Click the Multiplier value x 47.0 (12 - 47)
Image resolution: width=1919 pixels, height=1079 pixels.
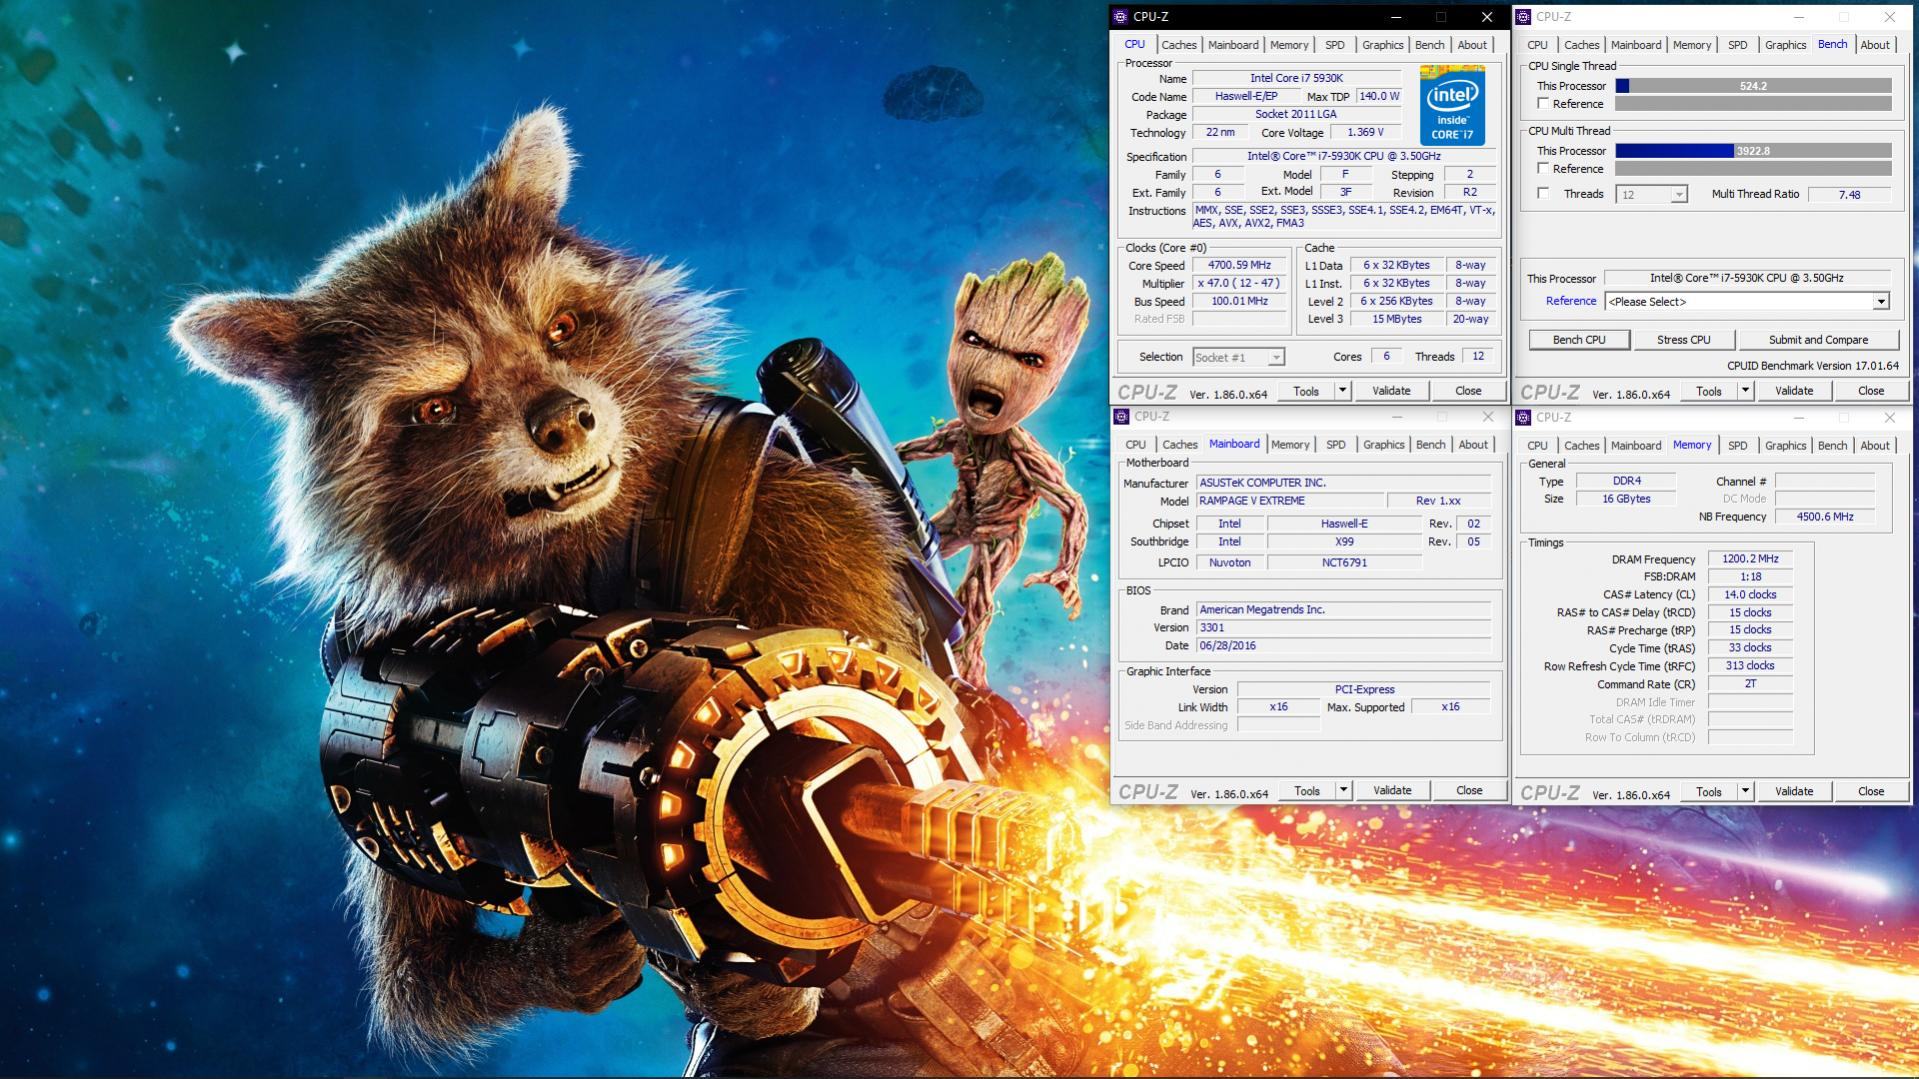point(1239,284)
